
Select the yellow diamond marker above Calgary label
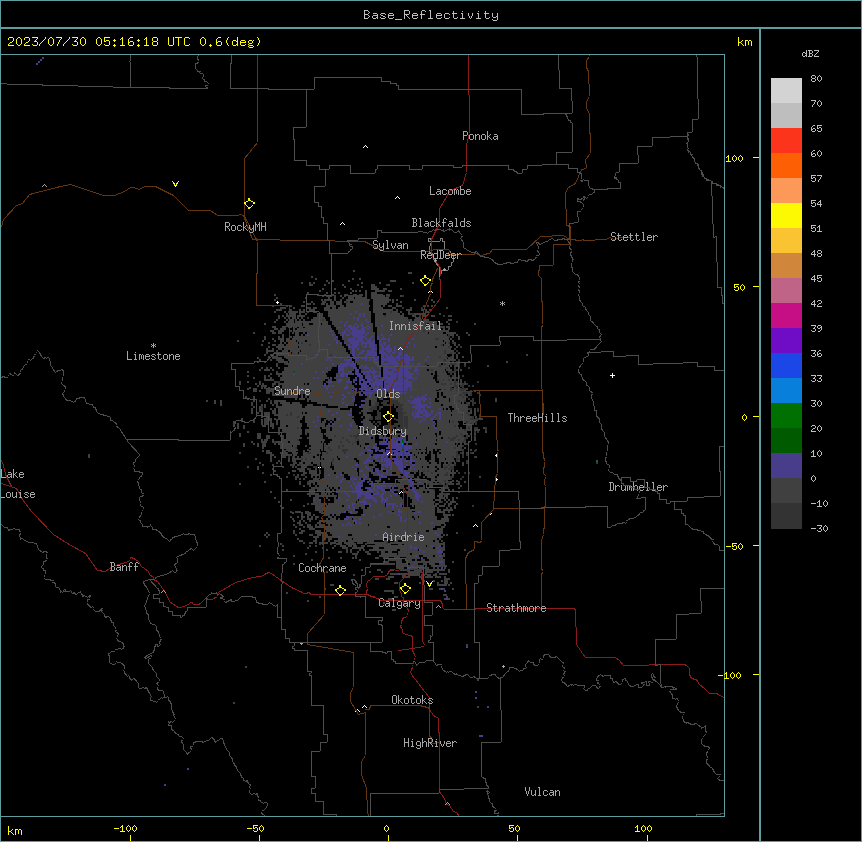coord(405,589)
